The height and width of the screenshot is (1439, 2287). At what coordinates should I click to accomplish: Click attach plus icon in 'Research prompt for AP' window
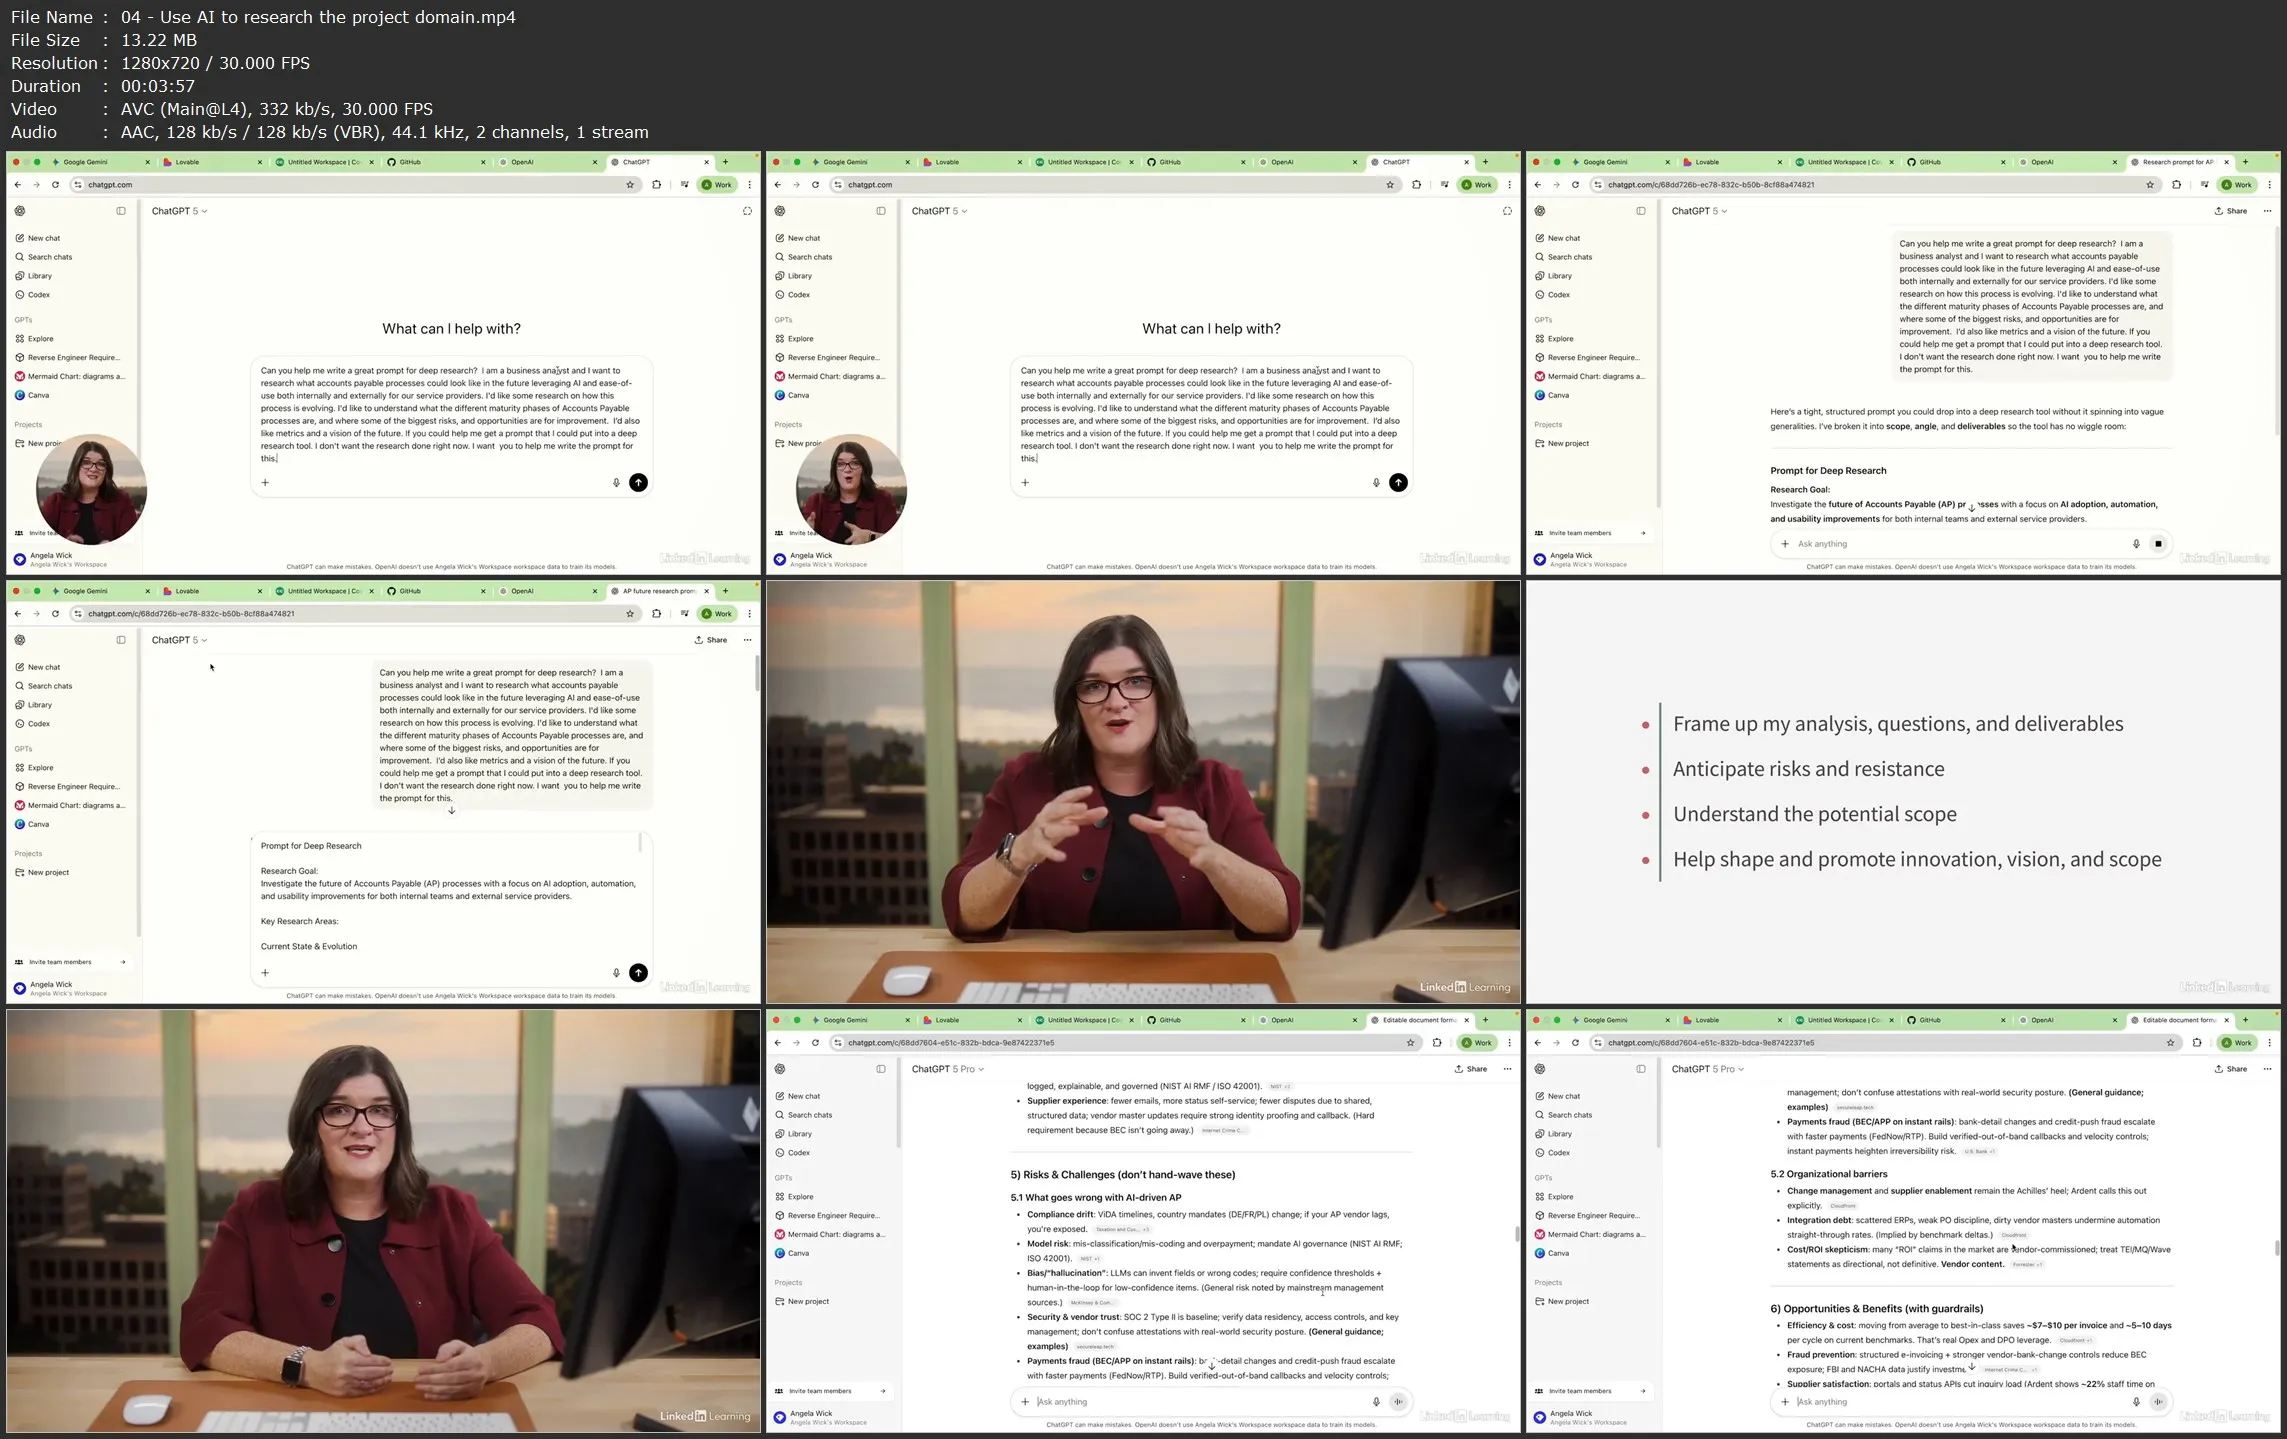1785,544
